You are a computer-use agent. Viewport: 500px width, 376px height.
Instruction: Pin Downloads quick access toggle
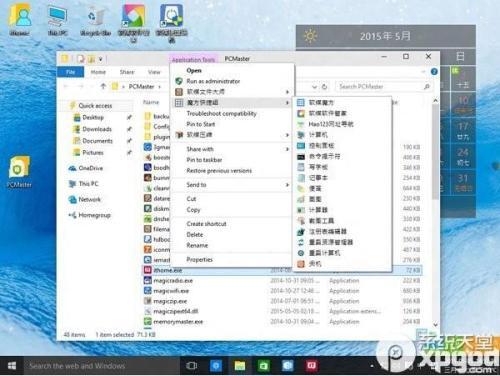[x=129, y=129]
